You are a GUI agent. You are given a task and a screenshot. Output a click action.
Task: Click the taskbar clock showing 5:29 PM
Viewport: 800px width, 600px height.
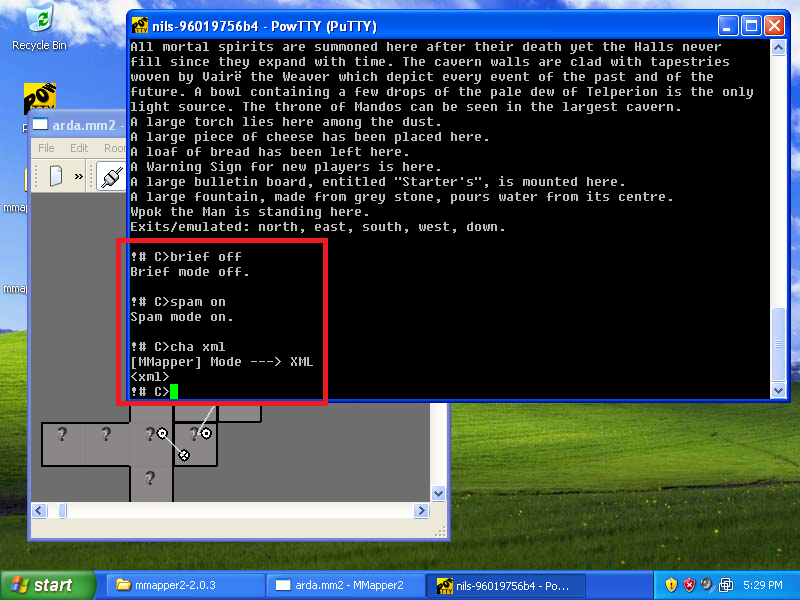pos(763,585)
